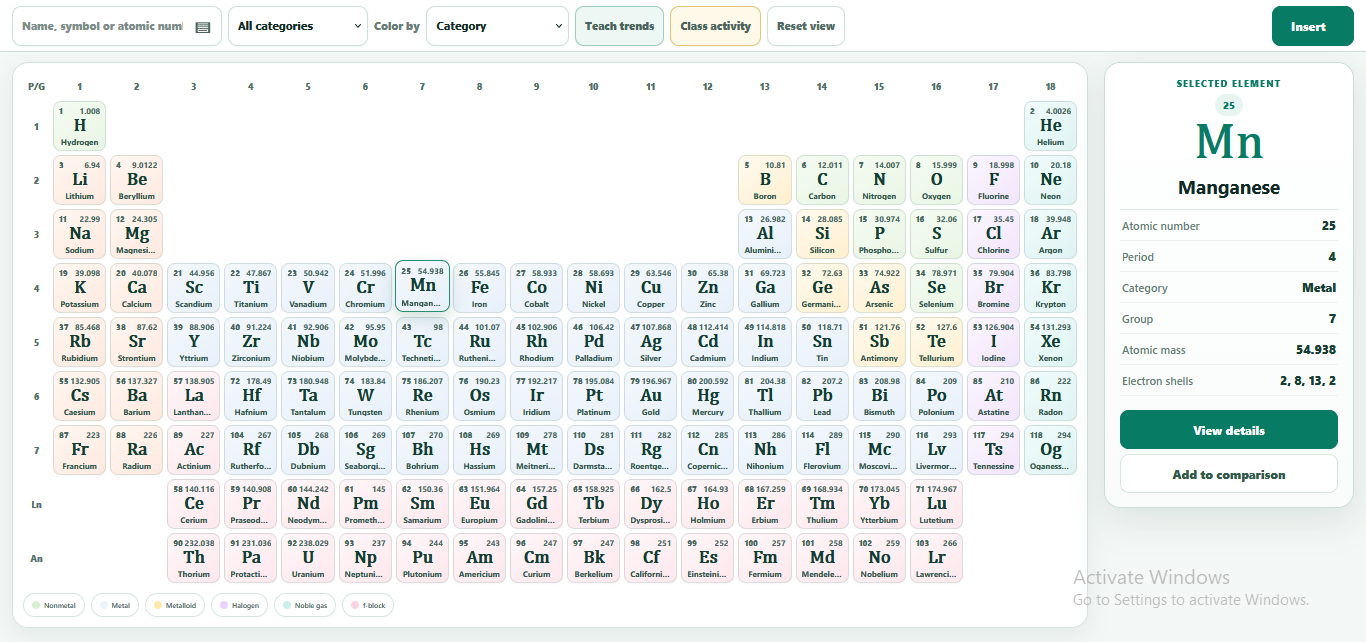Select the Oganesson element tile
Image resolution: width=1366 pixels, height=642 pixels.
tap(1051, 450)
